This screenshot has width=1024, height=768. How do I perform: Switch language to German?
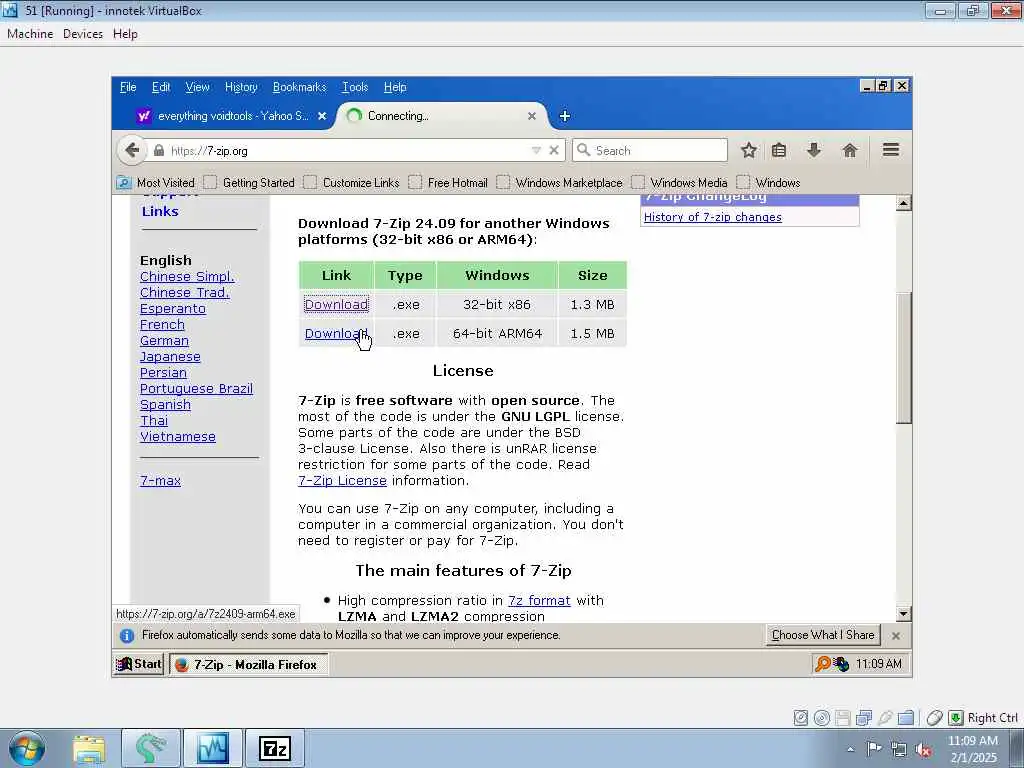tap(164, 340)
